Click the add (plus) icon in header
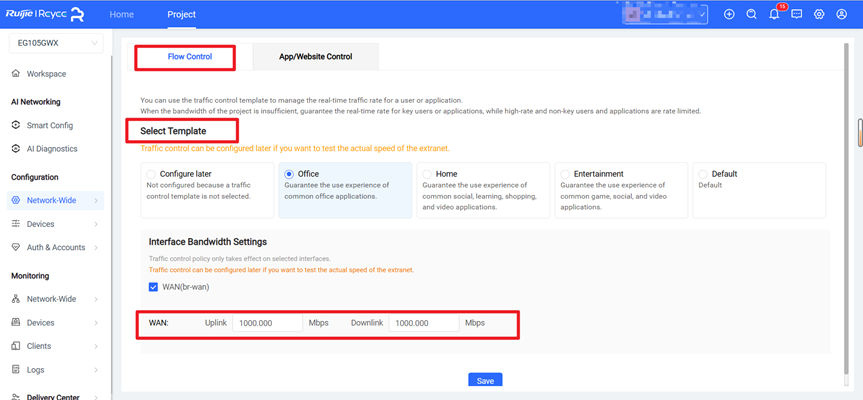The image size is (863, 400). [729, 15]
